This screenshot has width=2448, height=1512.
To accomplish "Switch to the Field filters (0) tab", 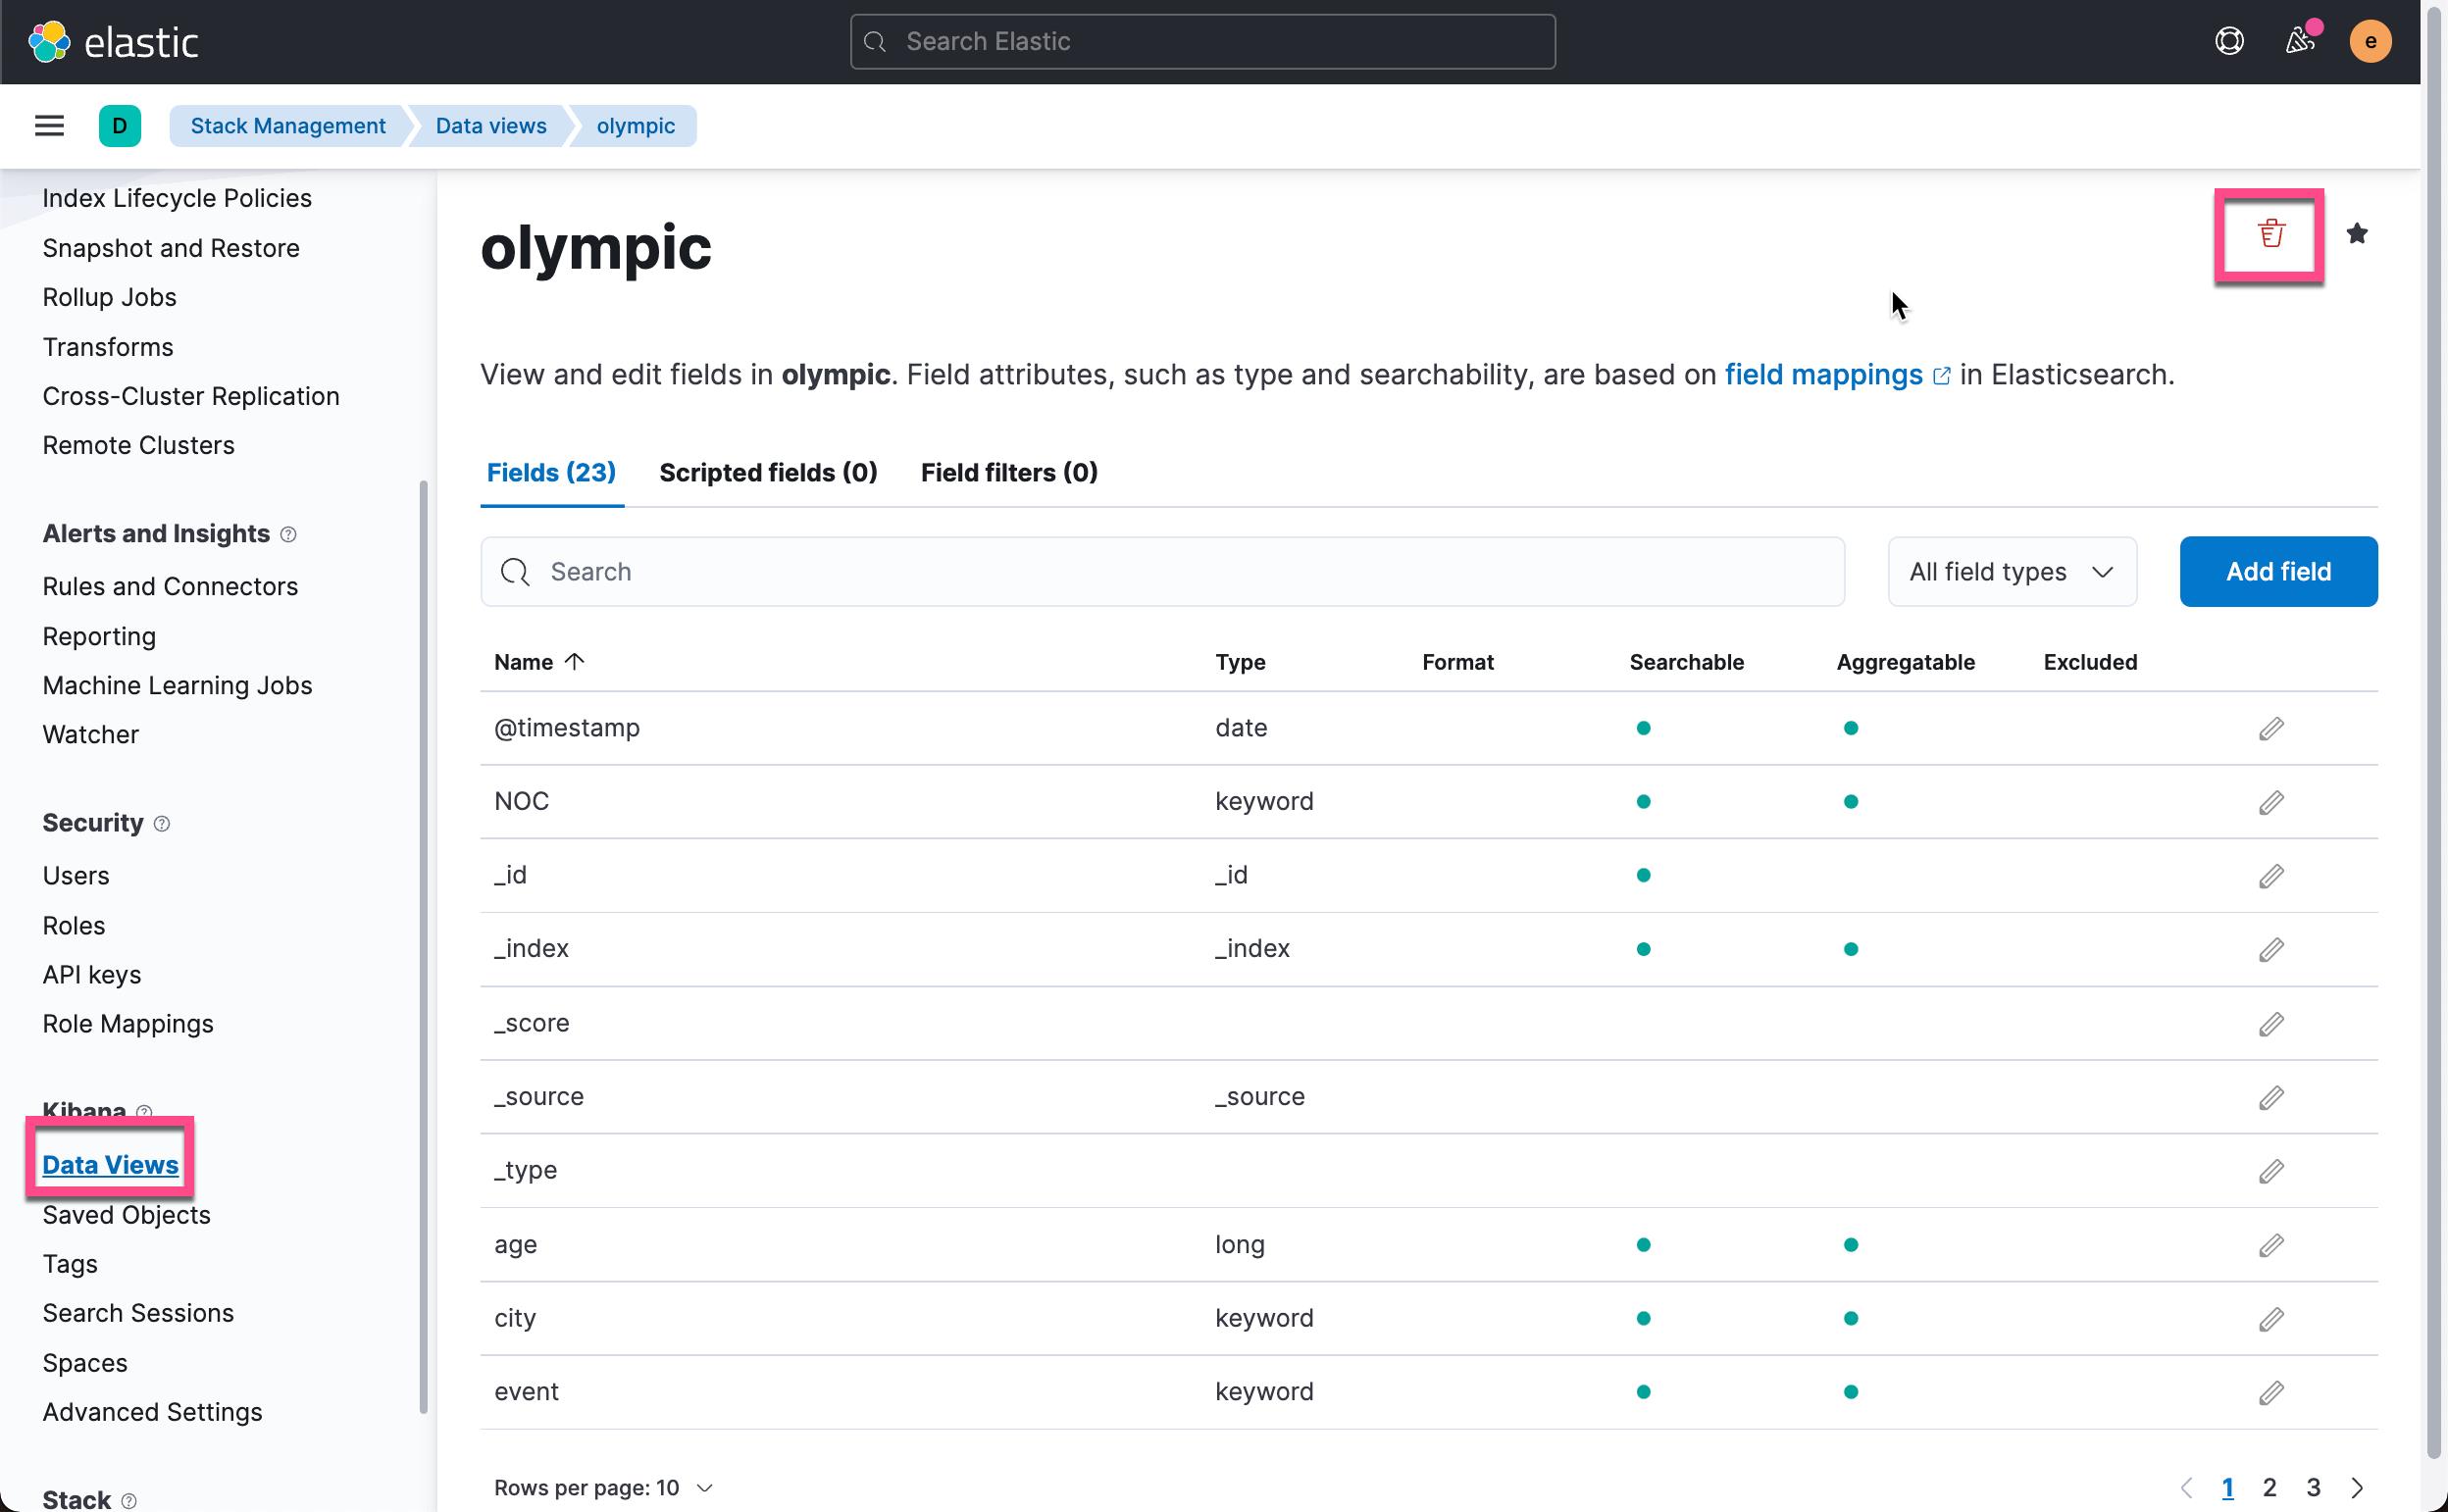I will click(x=1009, y=472).
